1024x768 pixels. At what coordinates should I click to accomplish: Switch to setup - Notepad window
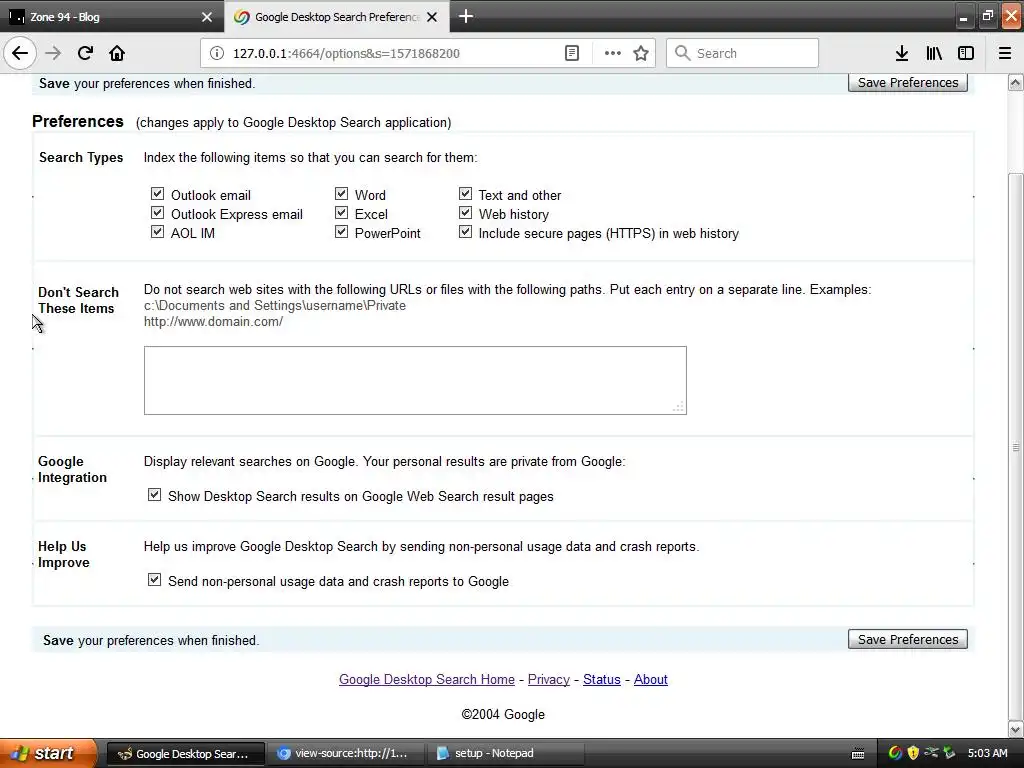click(x=505, y=754)
